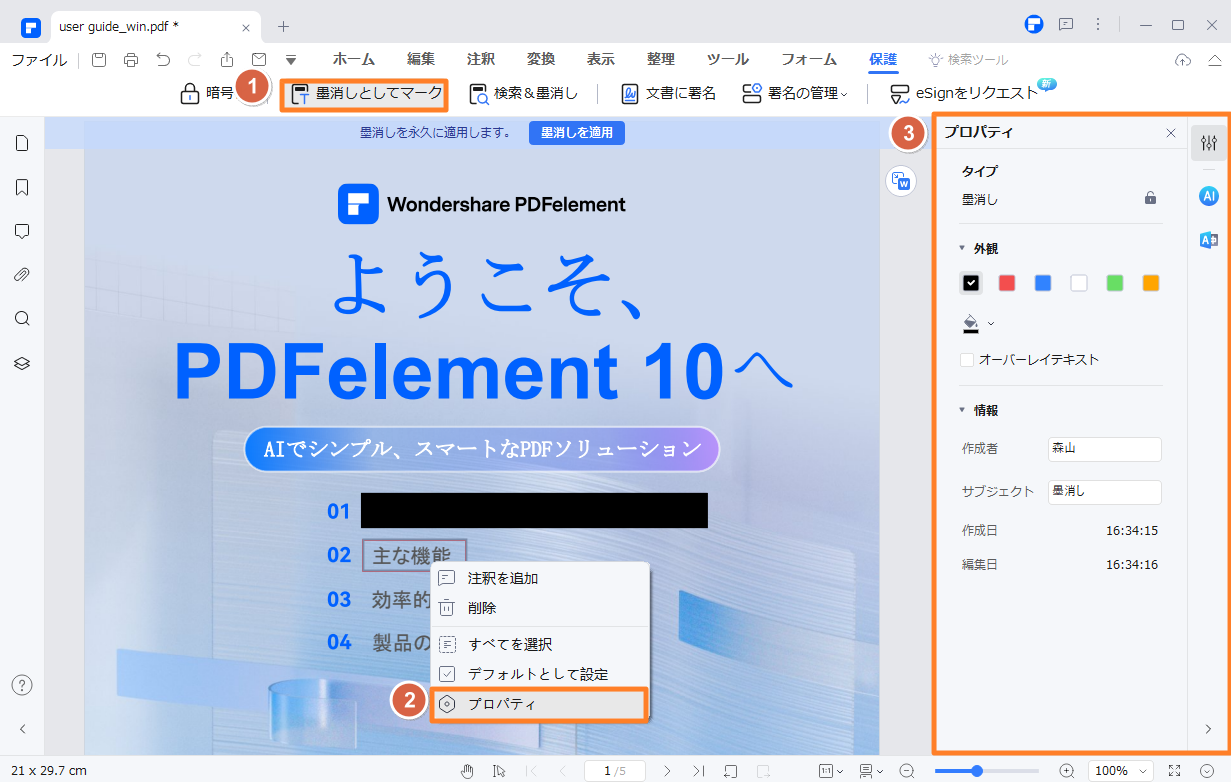Click the 暗号 lock button
The width and height of the screenshot is (1231, 782).
point(206,94)
